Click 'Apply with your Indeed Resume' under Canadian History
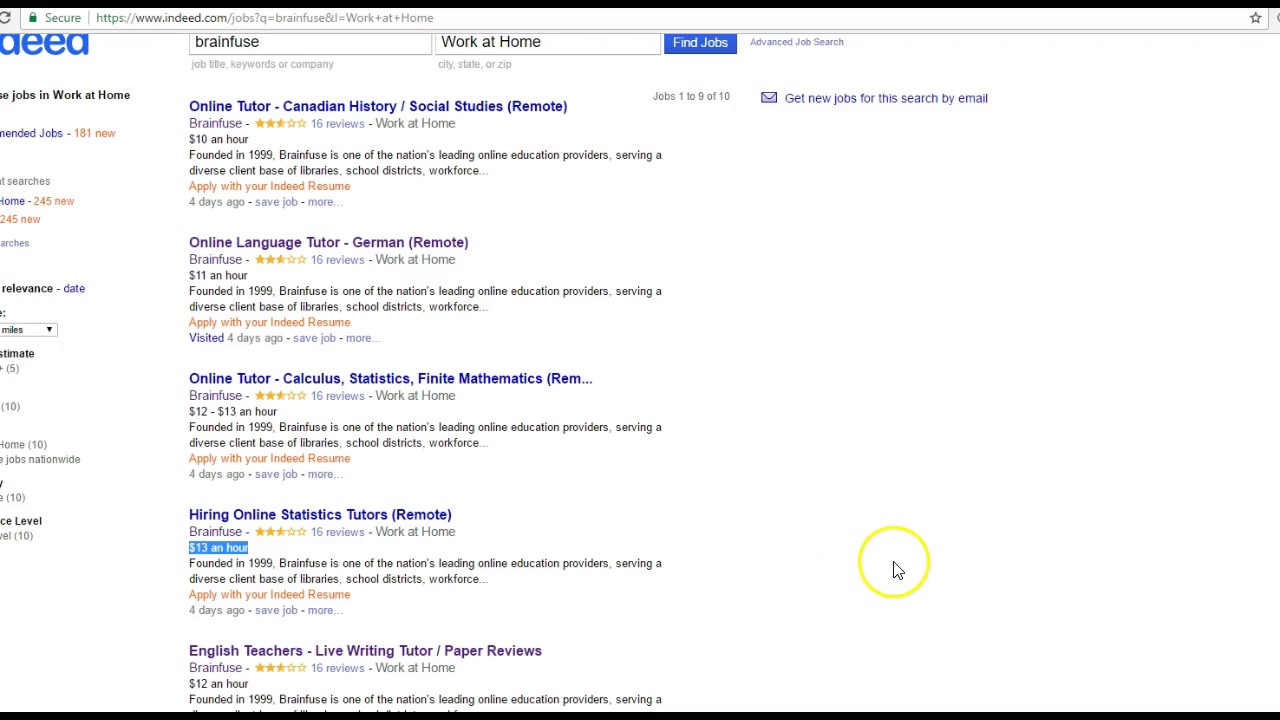The image size is (1280, 720). point(270,186)
